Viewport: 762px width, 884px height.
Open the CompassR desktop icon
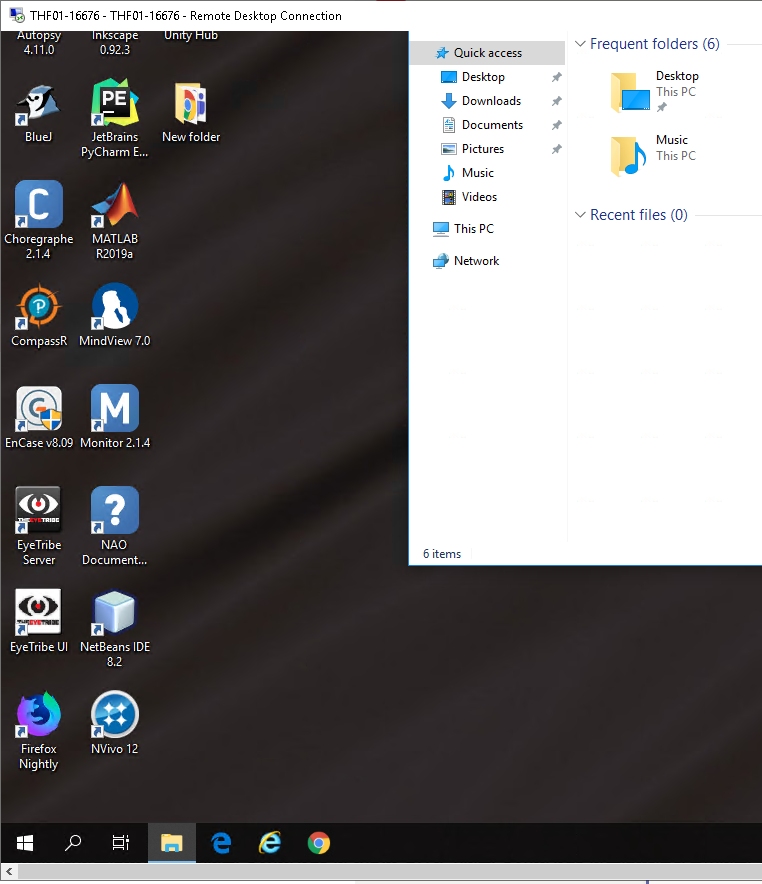coord(38,316)
